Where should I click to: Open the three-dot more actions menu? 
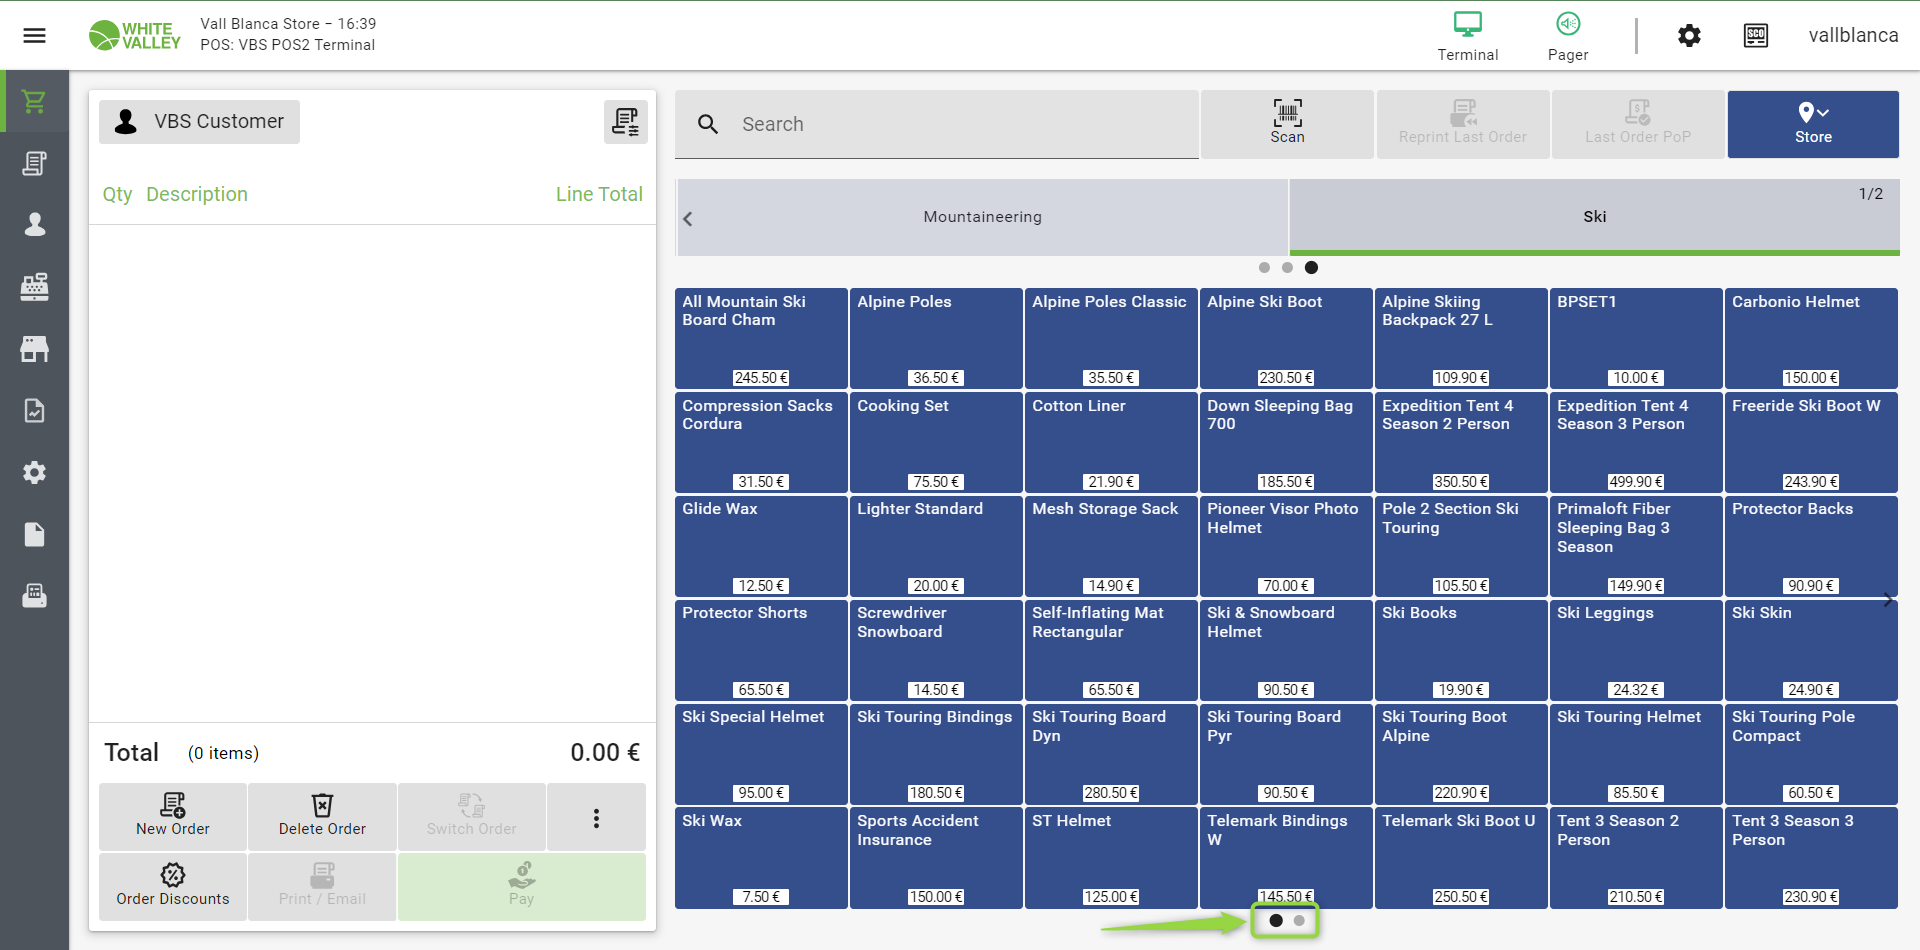(x=596, y=818)
